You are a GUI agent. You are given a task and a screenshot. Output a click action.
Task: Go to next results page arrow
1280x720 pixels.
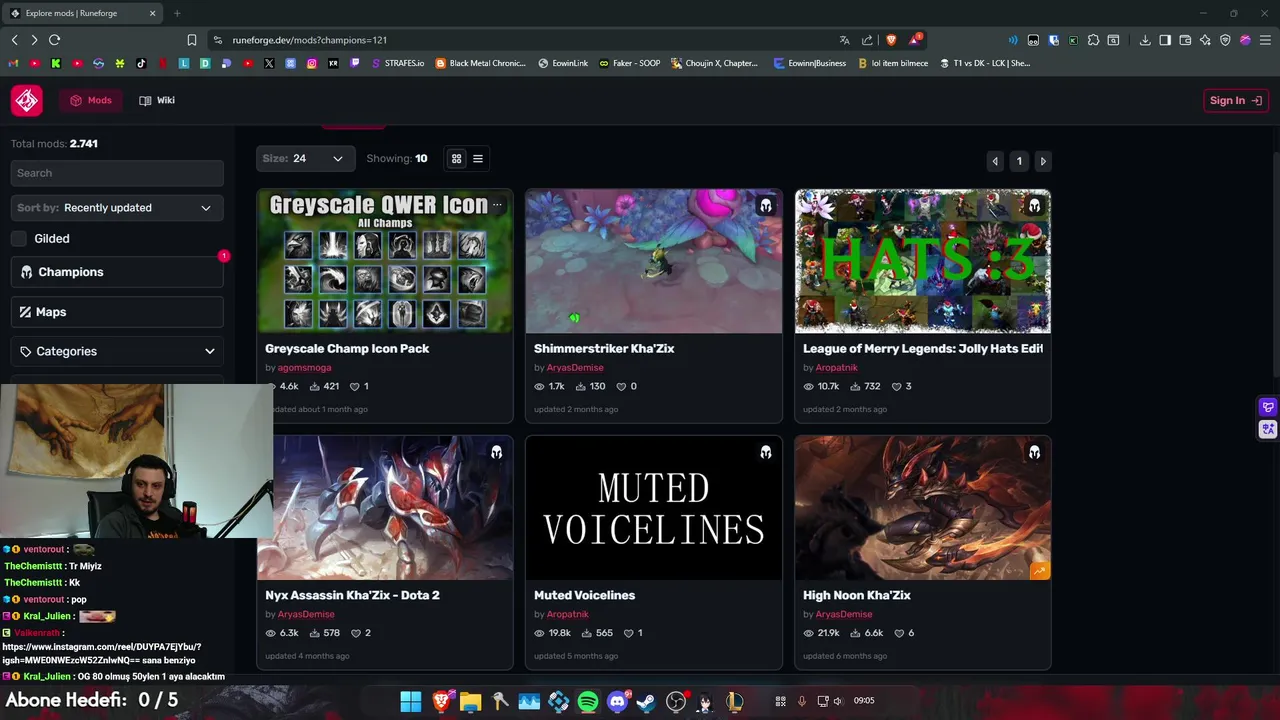pyautogui.click(x=1043, y=161)
